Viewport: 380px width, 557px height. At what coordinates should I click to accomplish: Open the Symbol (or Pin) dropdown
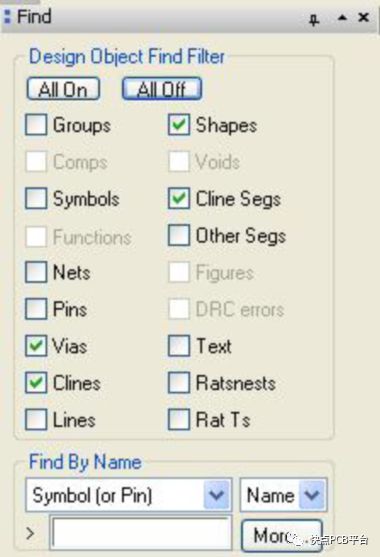129,495
